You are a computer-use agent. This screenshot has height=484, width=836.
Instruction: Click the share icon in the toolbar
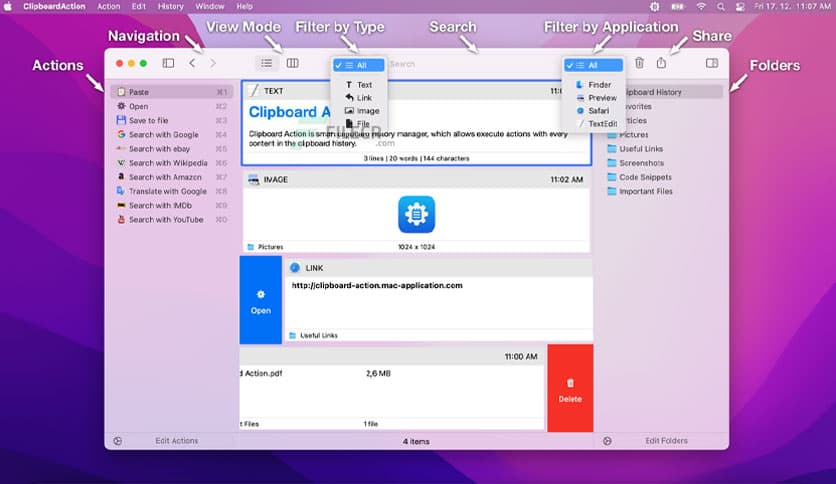(661, 63)
